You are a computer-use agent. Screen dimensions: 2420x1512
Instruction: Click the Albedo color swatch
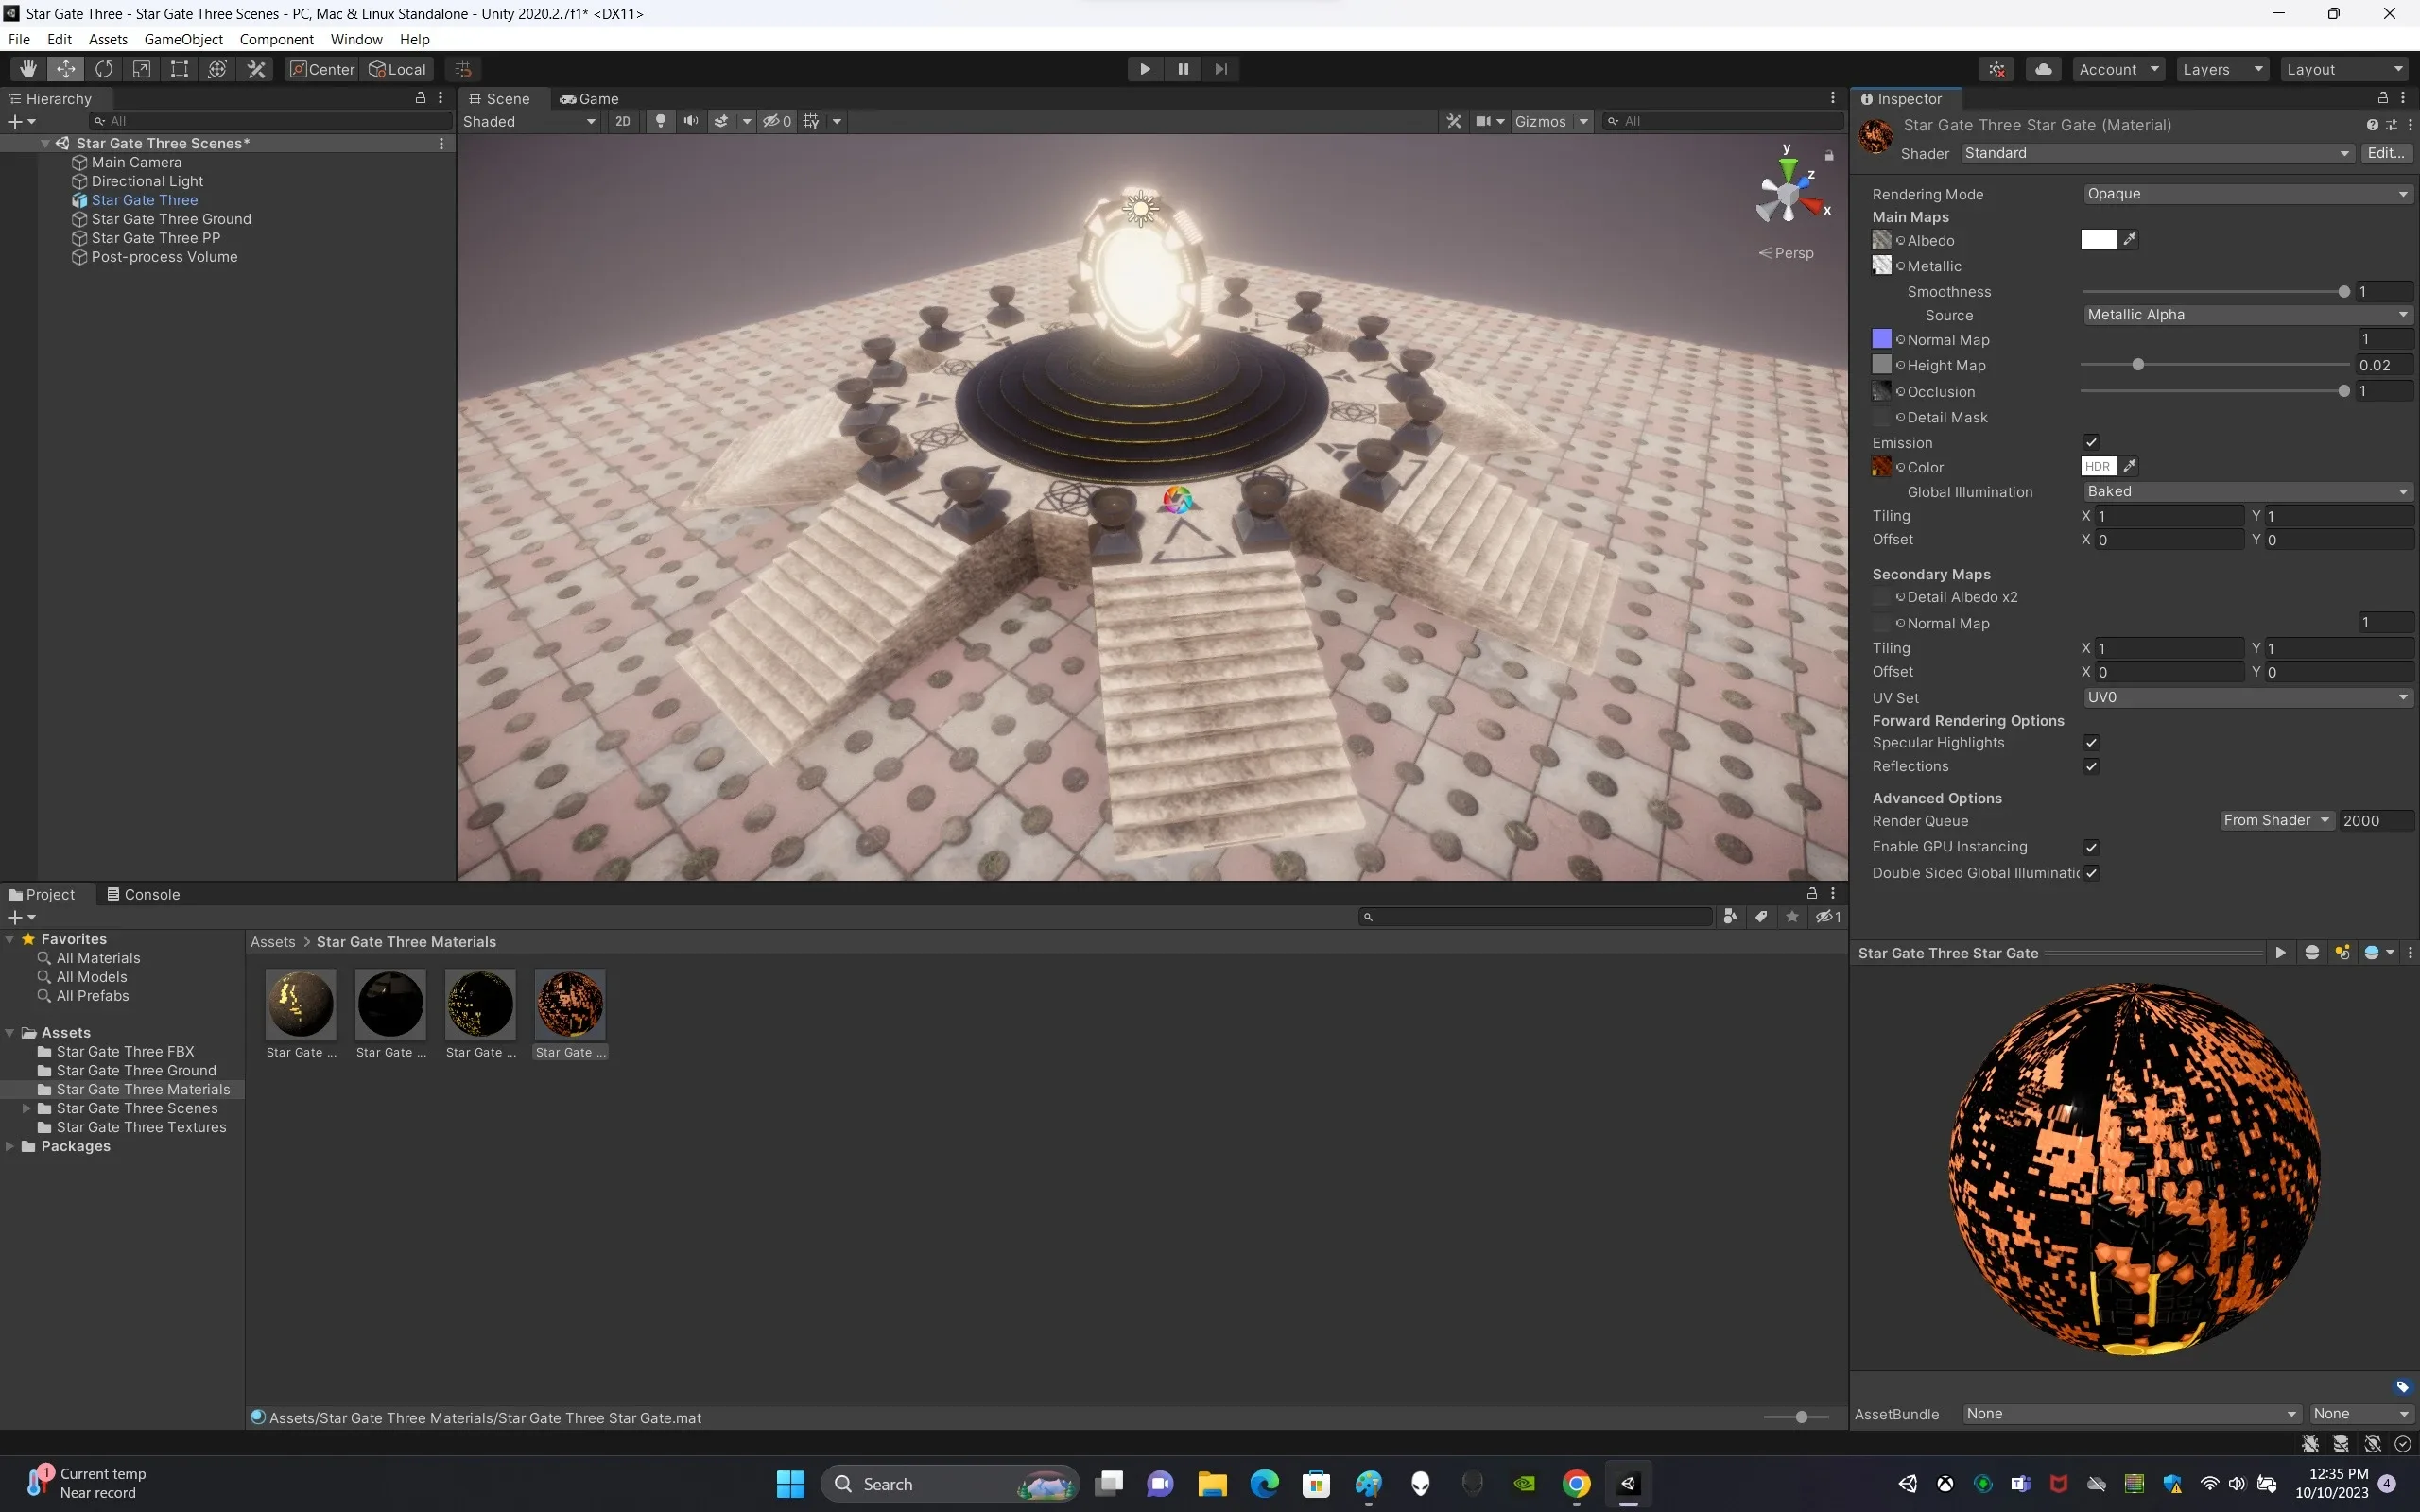click(x=2098, y=240)
